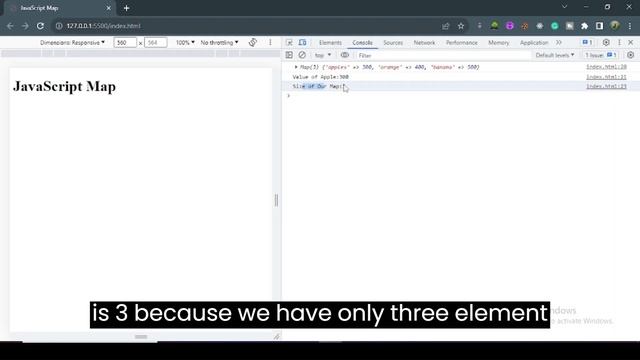Switch to the Console tab
The image size is (640, 360).
pyautogui.click(x=362, y=42)
